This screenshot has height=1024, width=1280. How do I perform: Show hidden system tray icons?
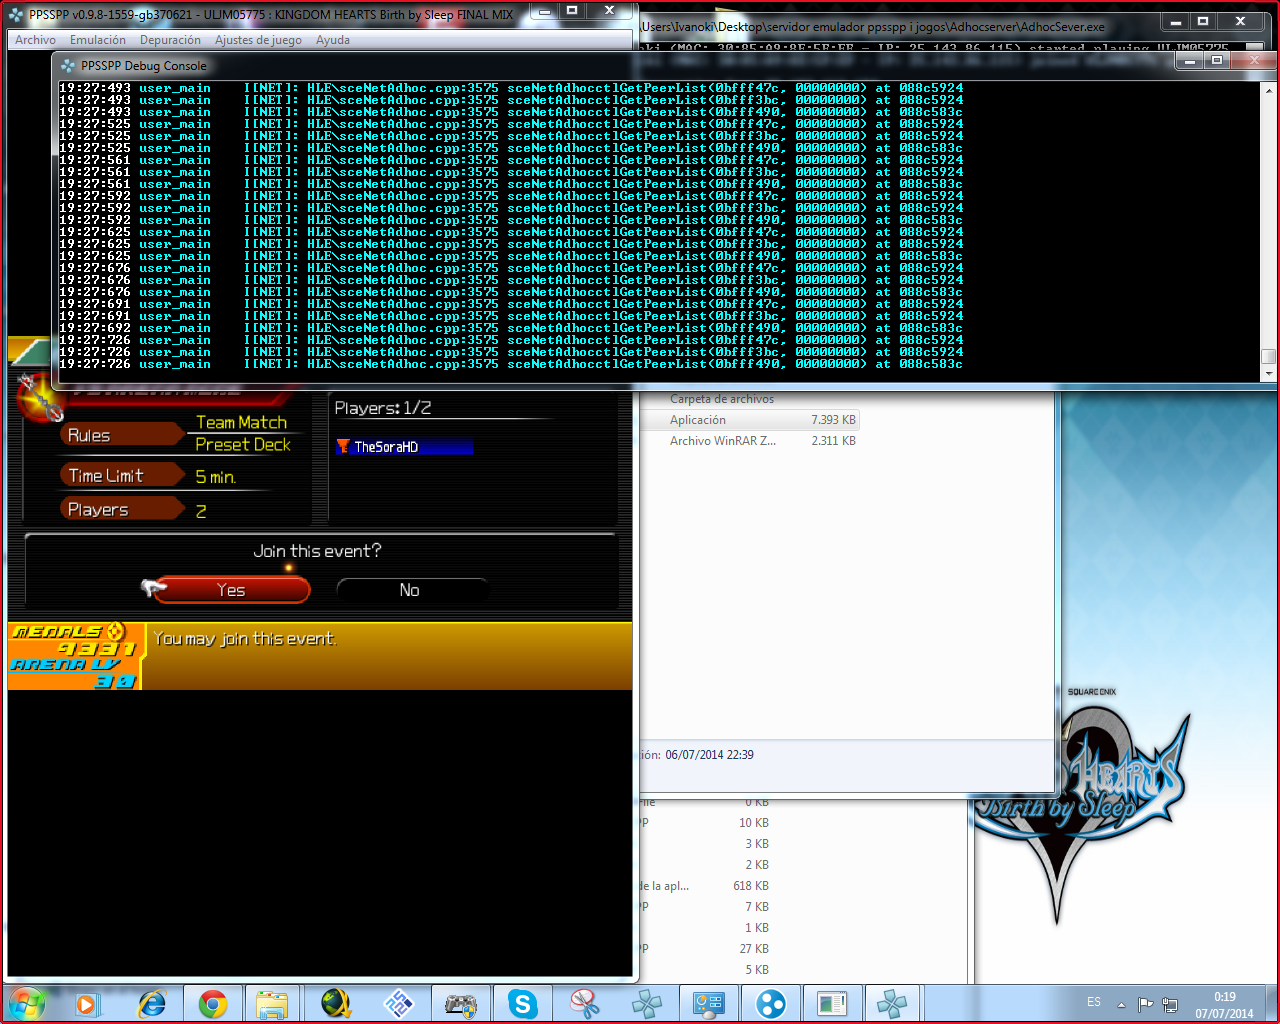[1121, 1004]
